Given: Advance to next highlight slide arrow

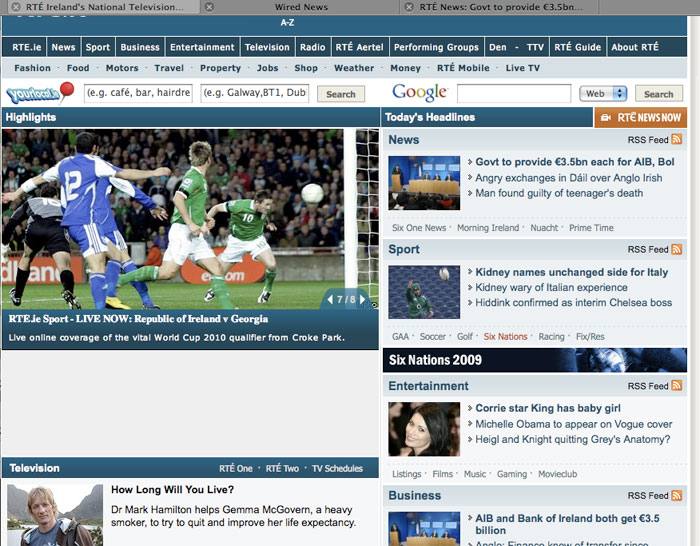Looking at the screenshot, I should 362,299.
